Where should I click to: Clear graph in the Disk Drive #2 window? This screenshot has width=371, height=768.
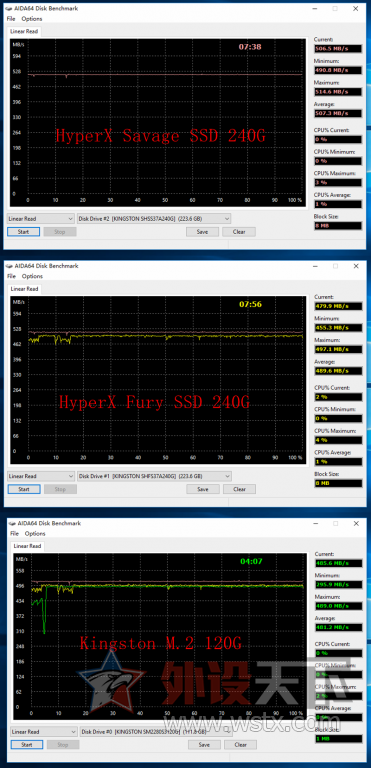[239, 232]
